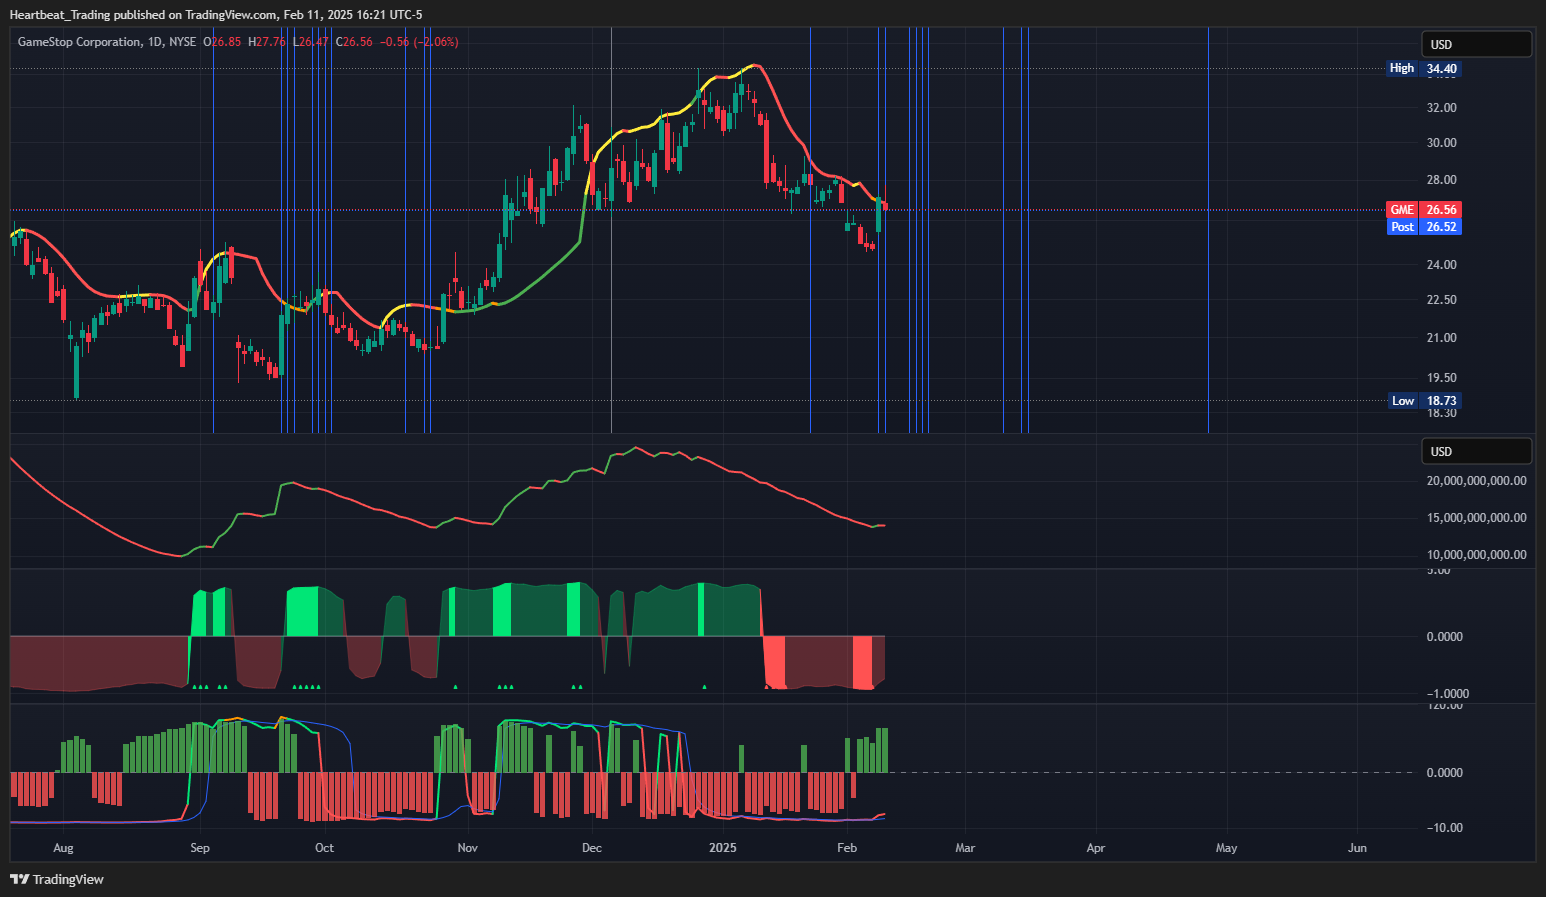Click the Nov label on the time axis
This screenshot has width=1546, height=897.
[467, 847]
